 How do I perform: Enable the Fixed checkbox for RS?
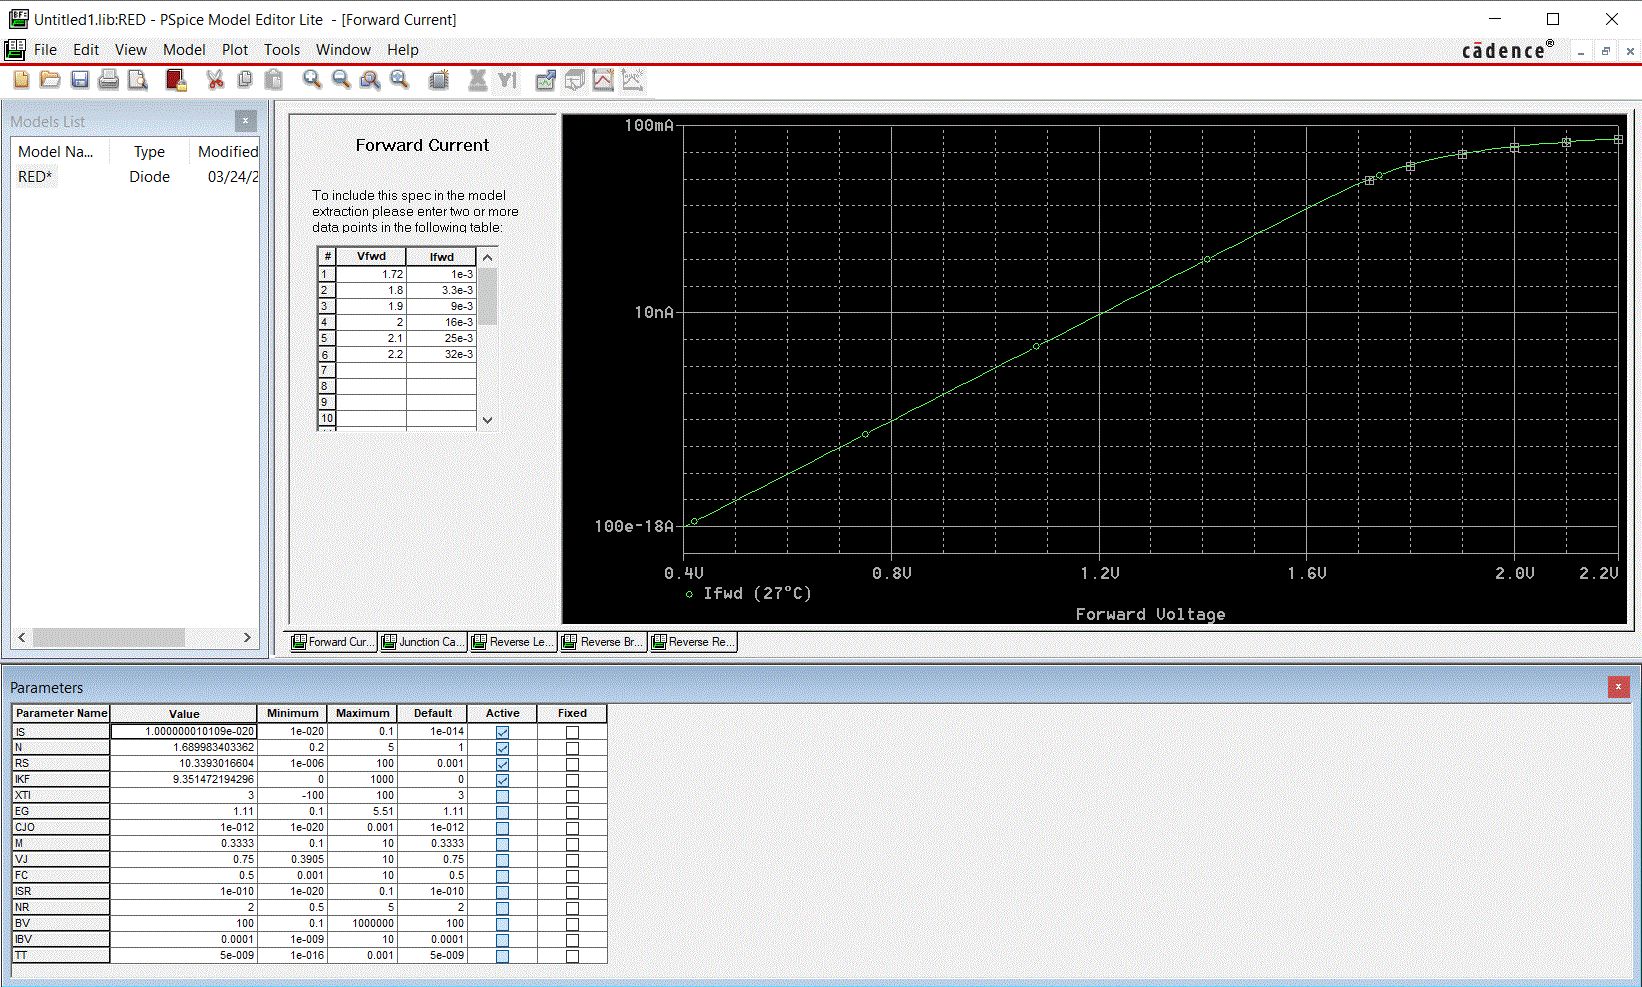[x=572, y=764]
